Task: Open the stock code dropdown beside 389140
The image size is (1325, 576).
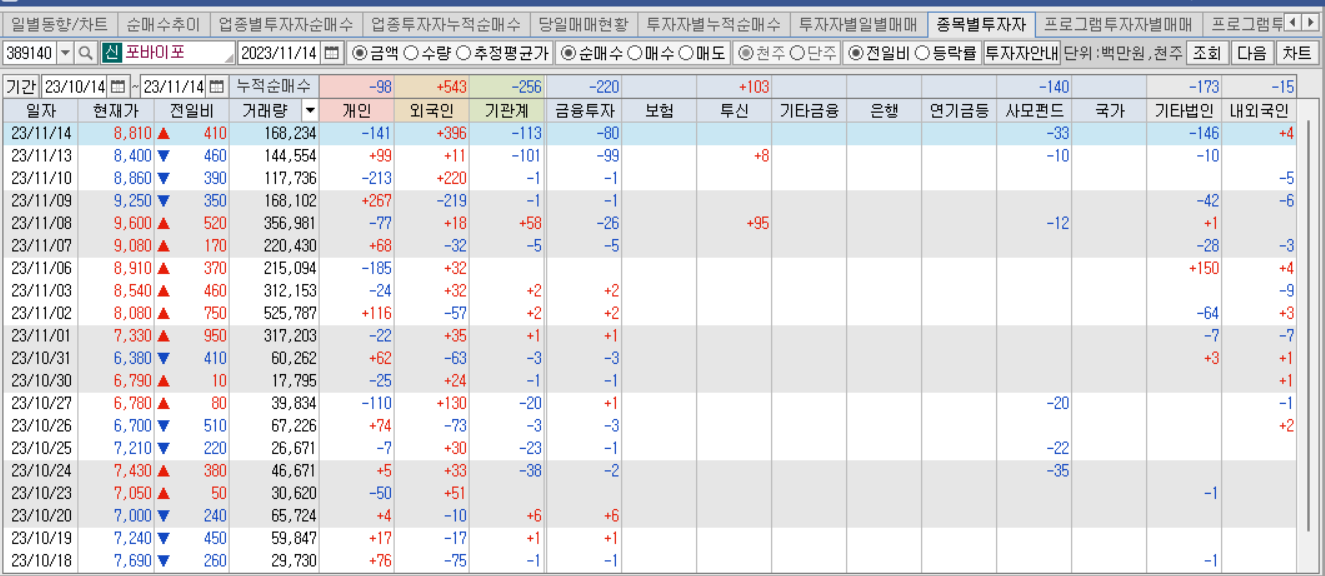Action: pyautogui.click(x=64, y=55)
